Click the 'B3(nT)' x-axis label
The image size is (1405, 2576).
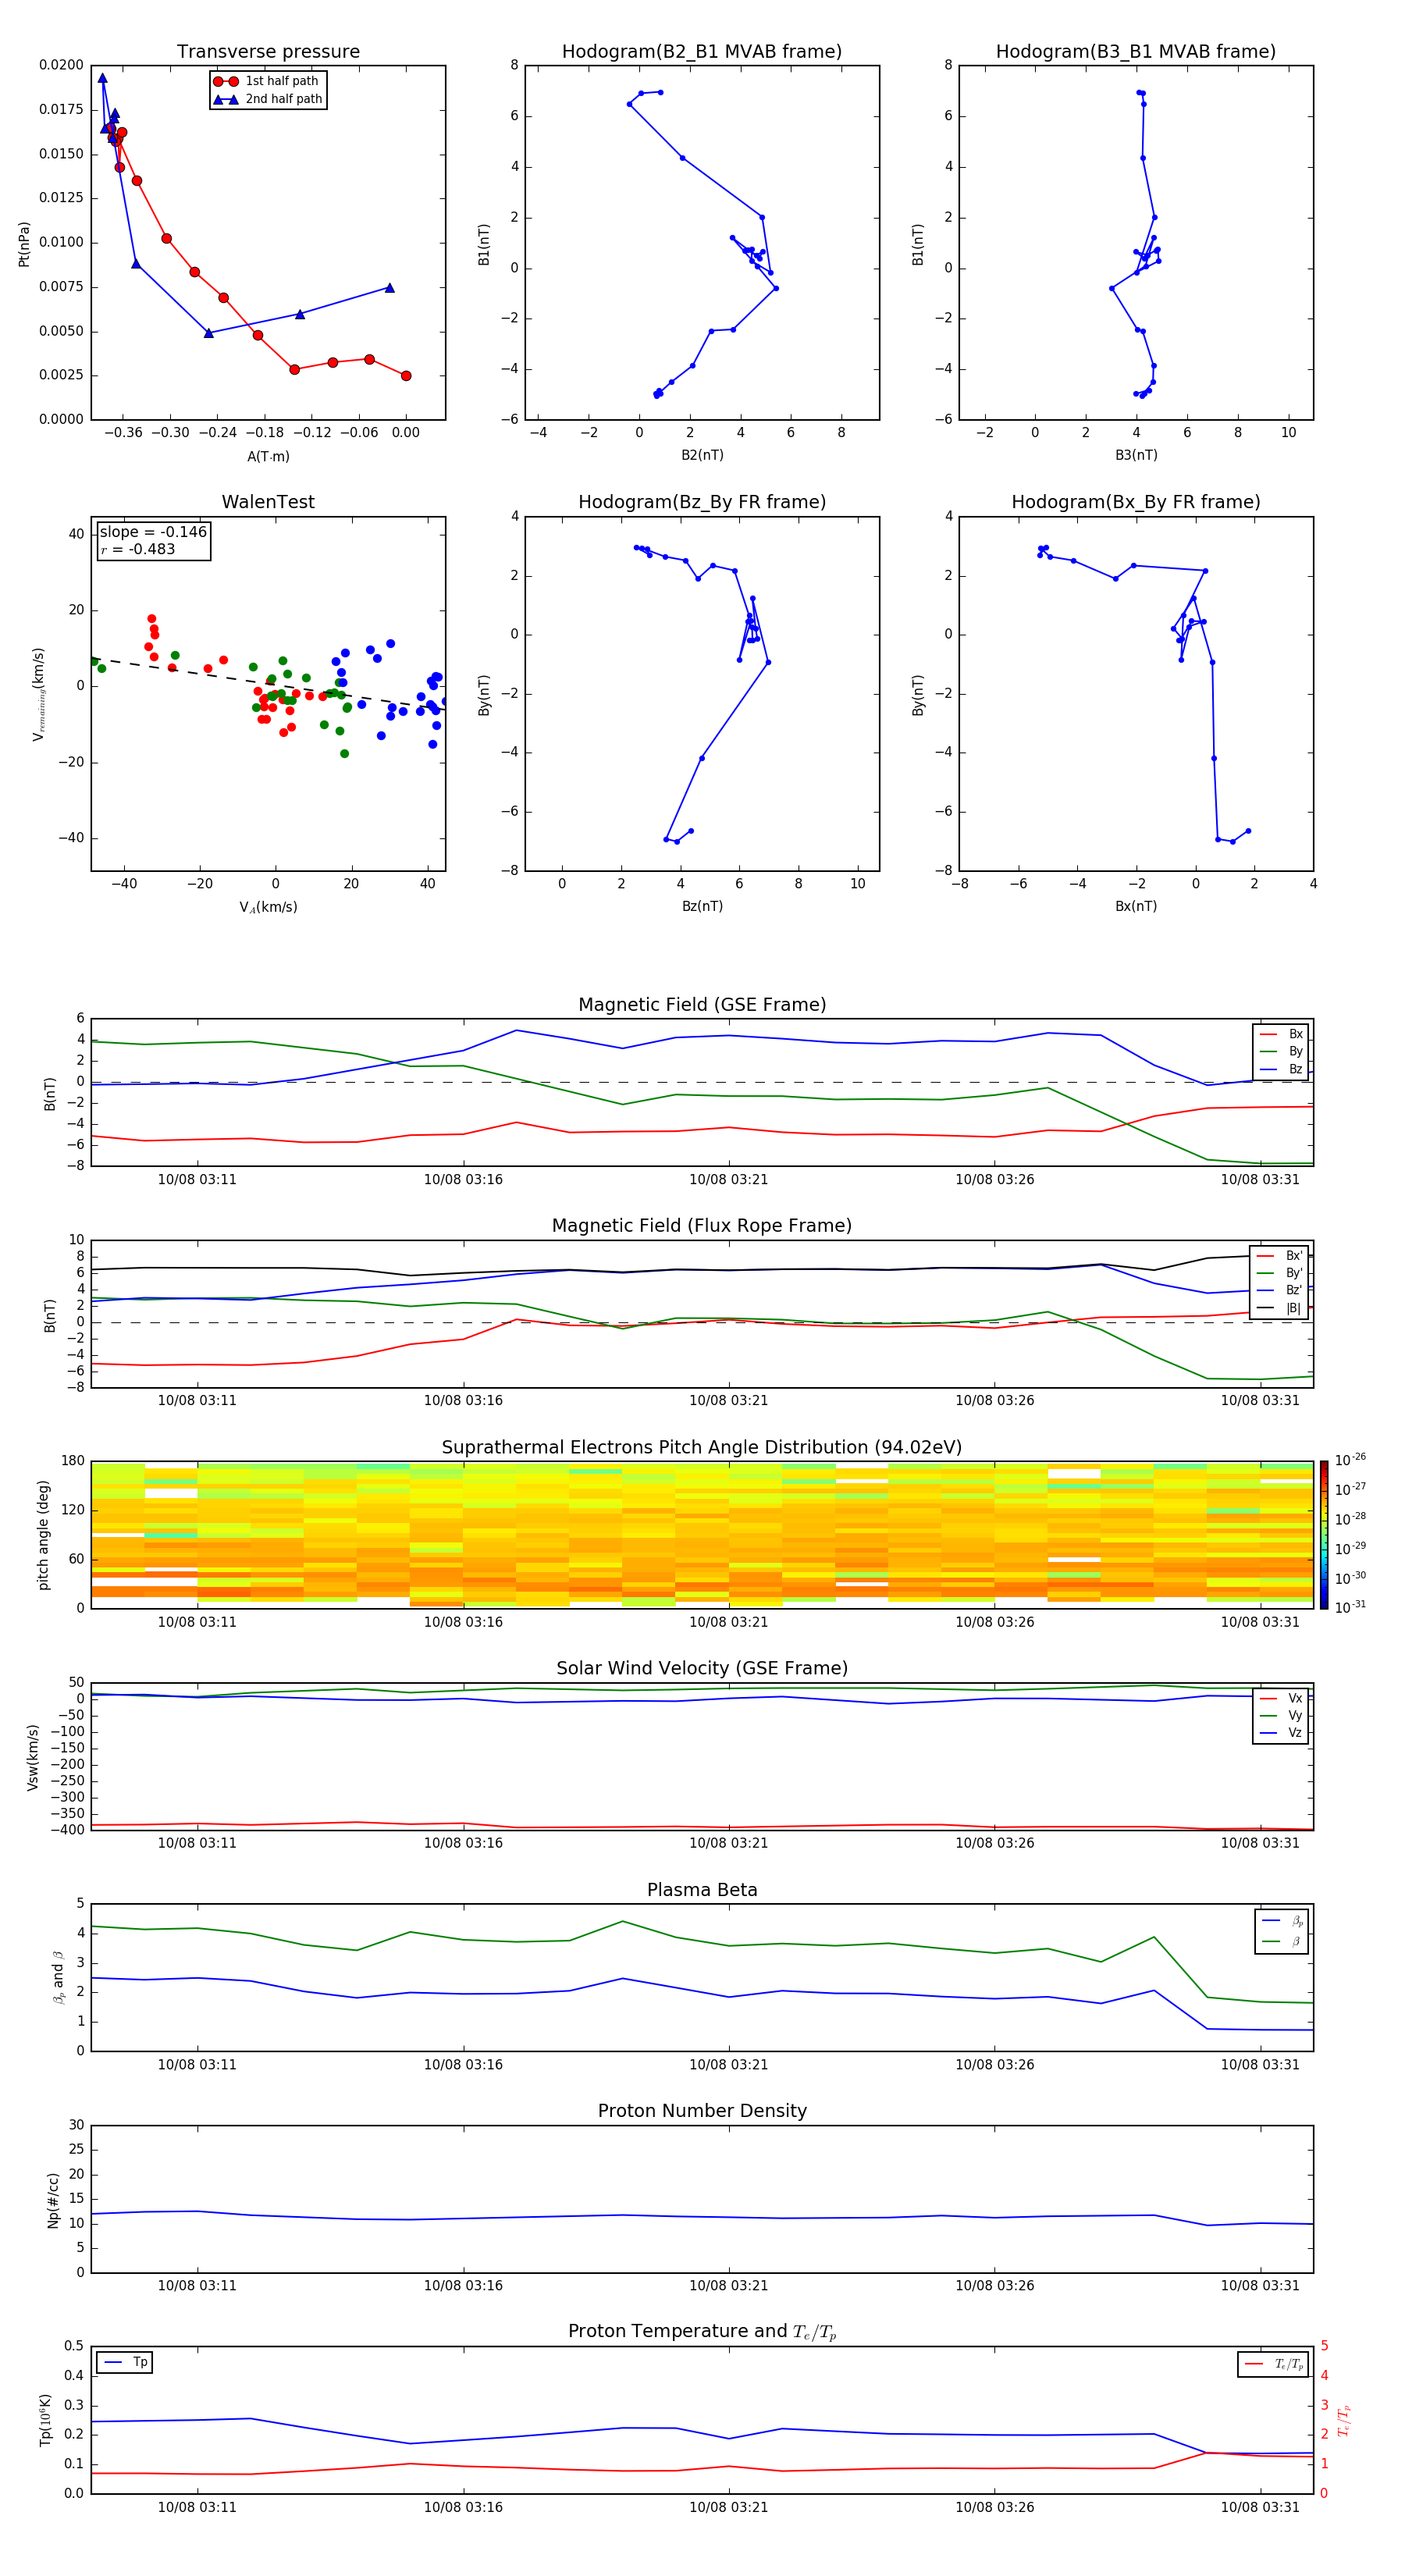[x=1136, y=456]
